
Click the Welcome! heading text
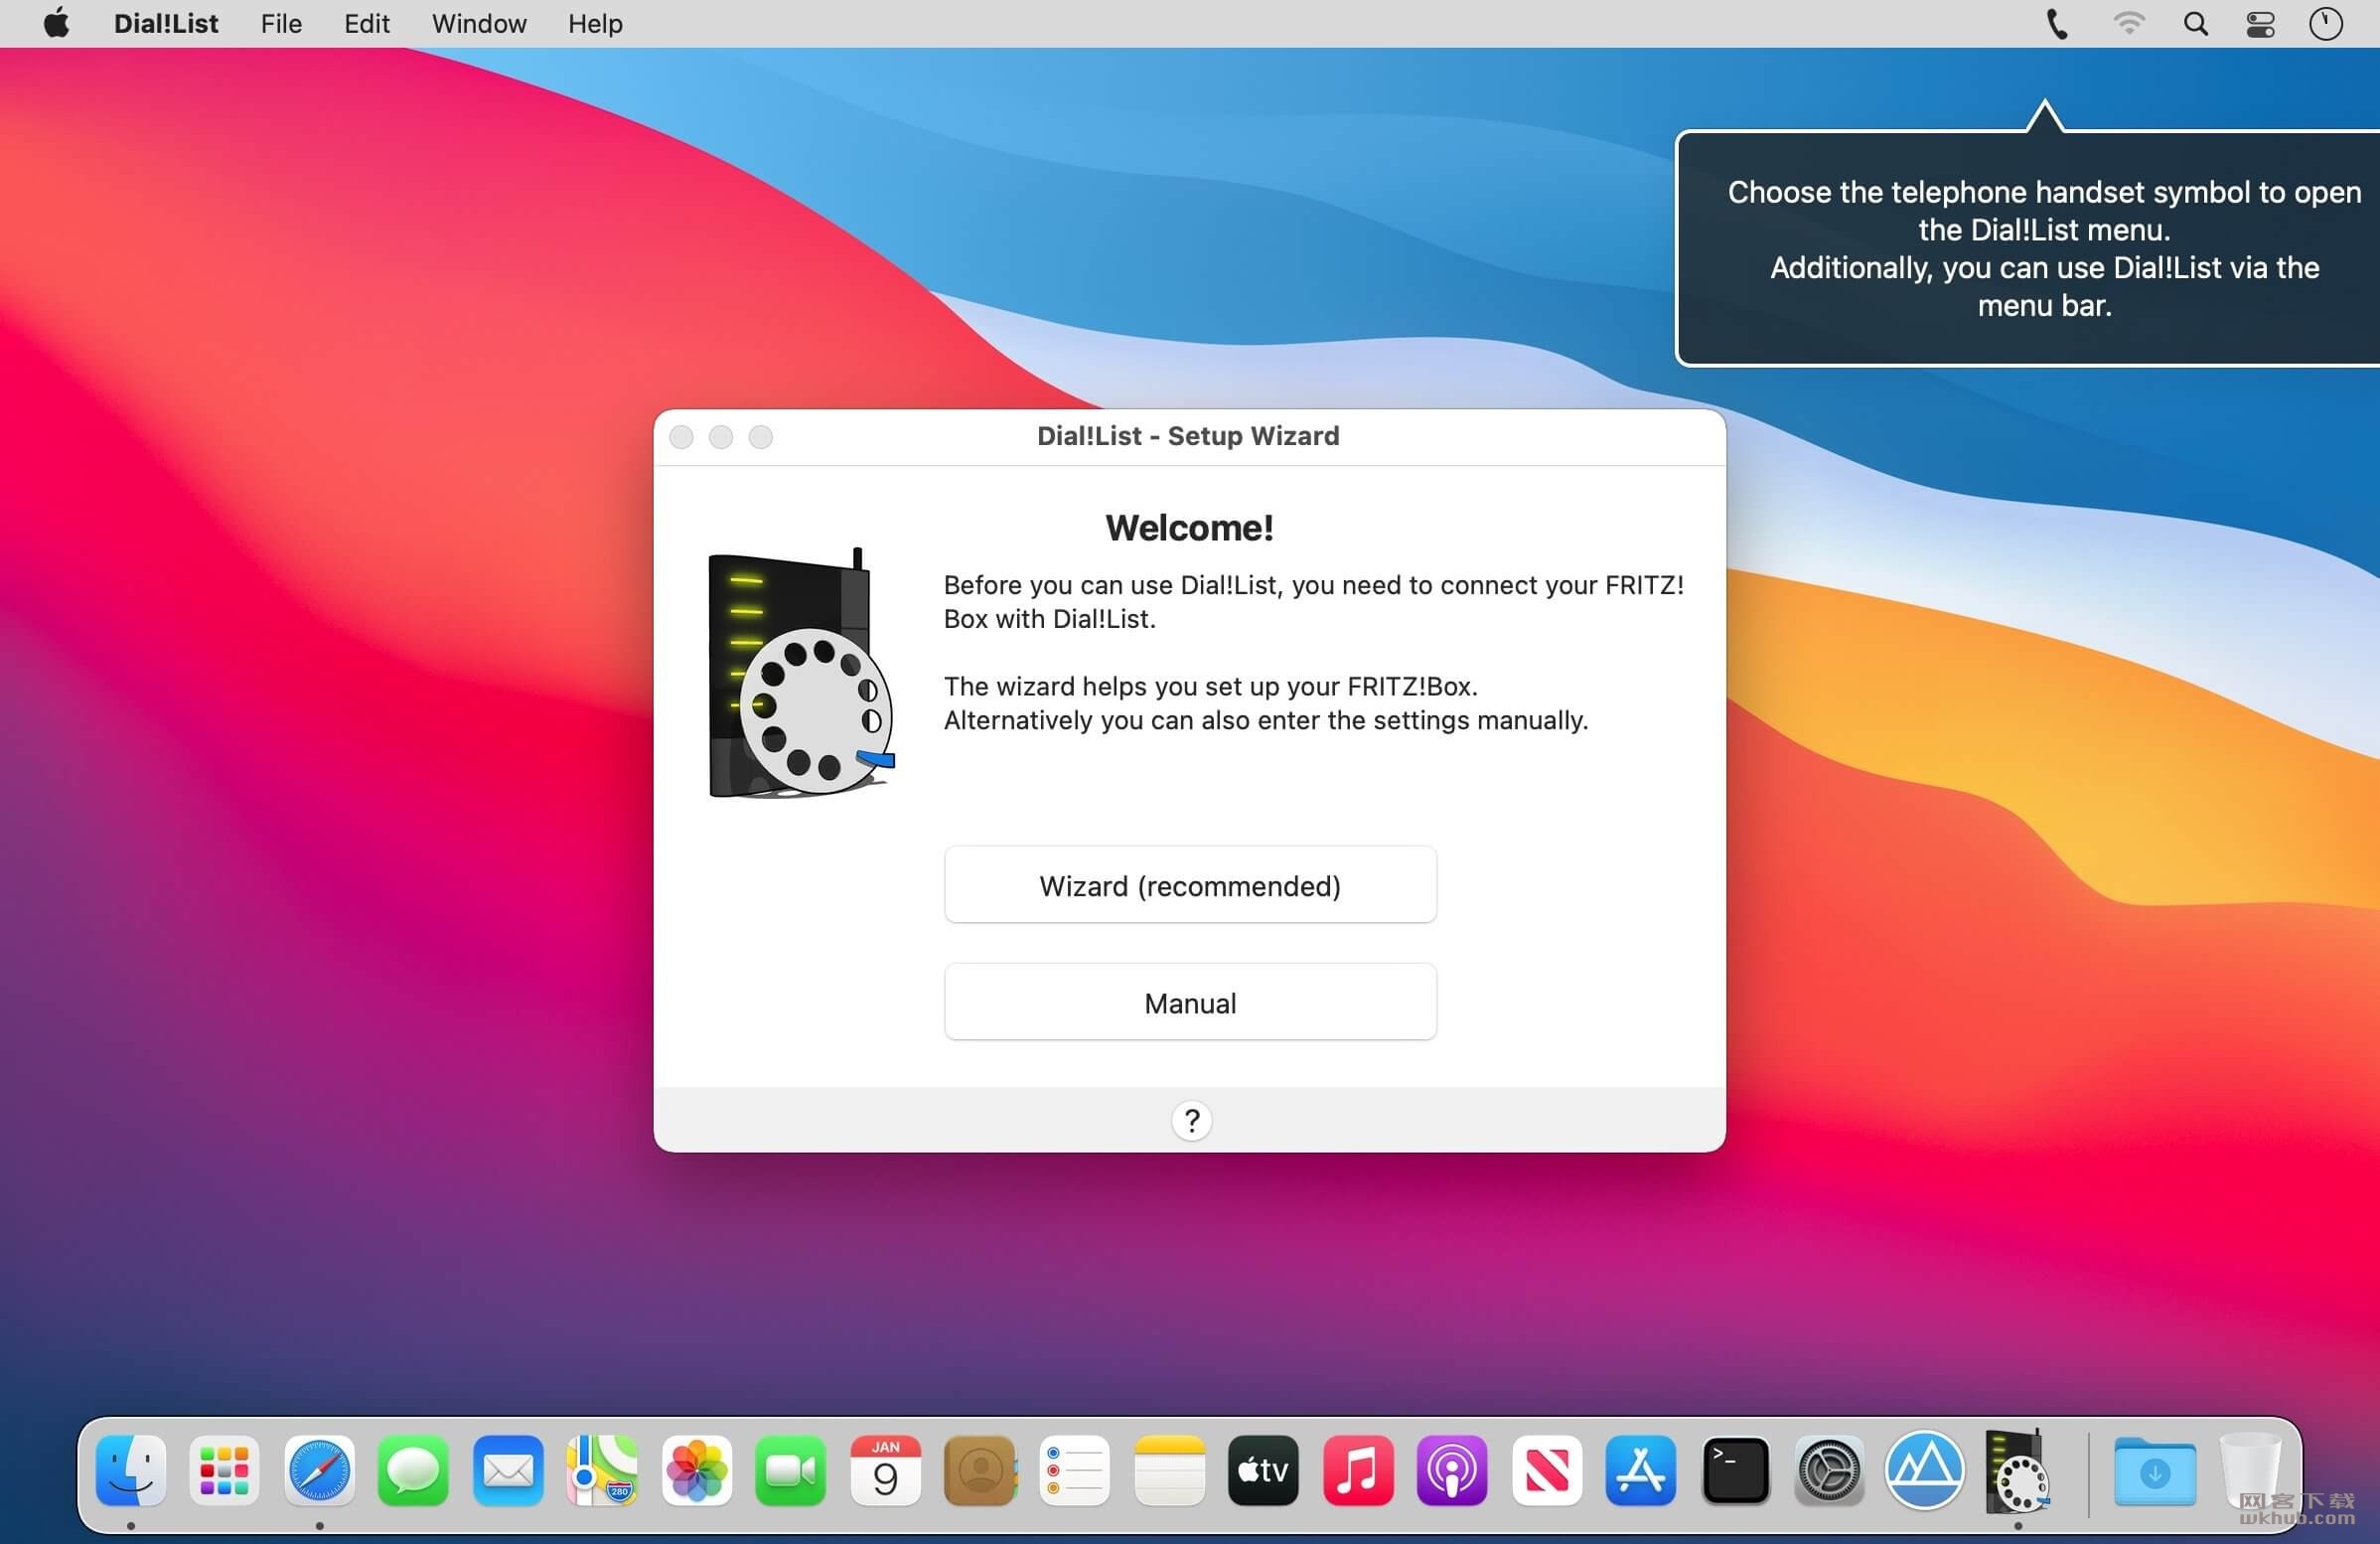(x=1189, y=528)
